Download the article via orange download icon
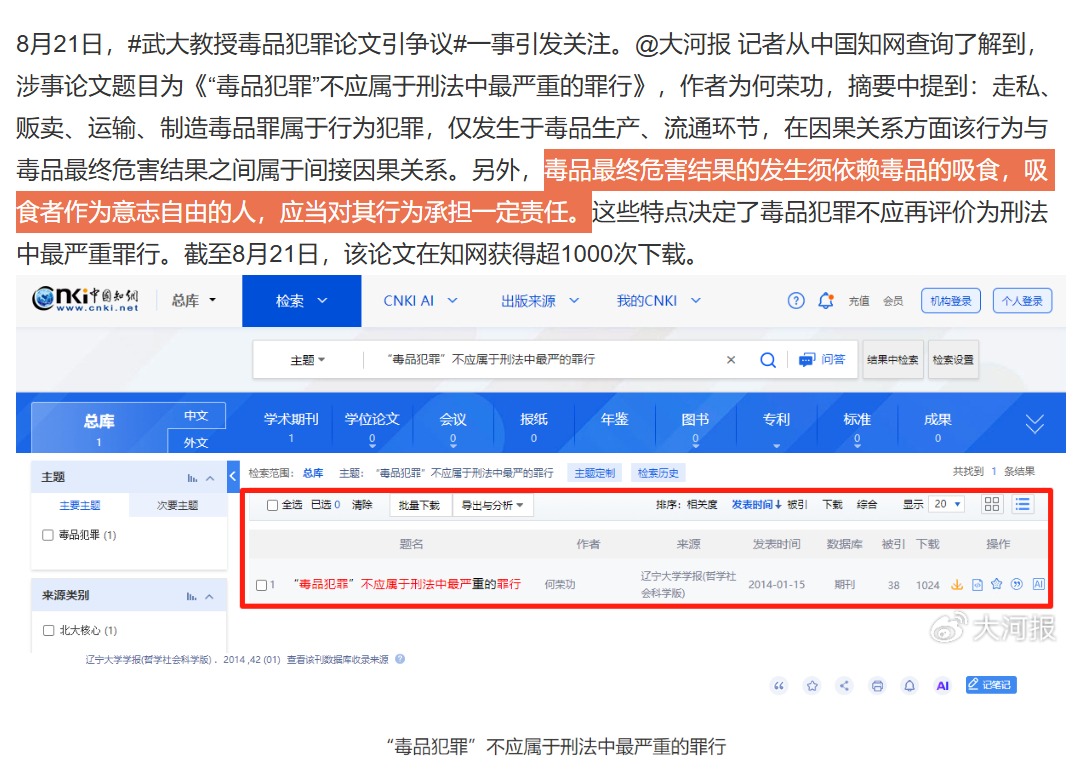The image size is (1082, 775). (957, 585)
